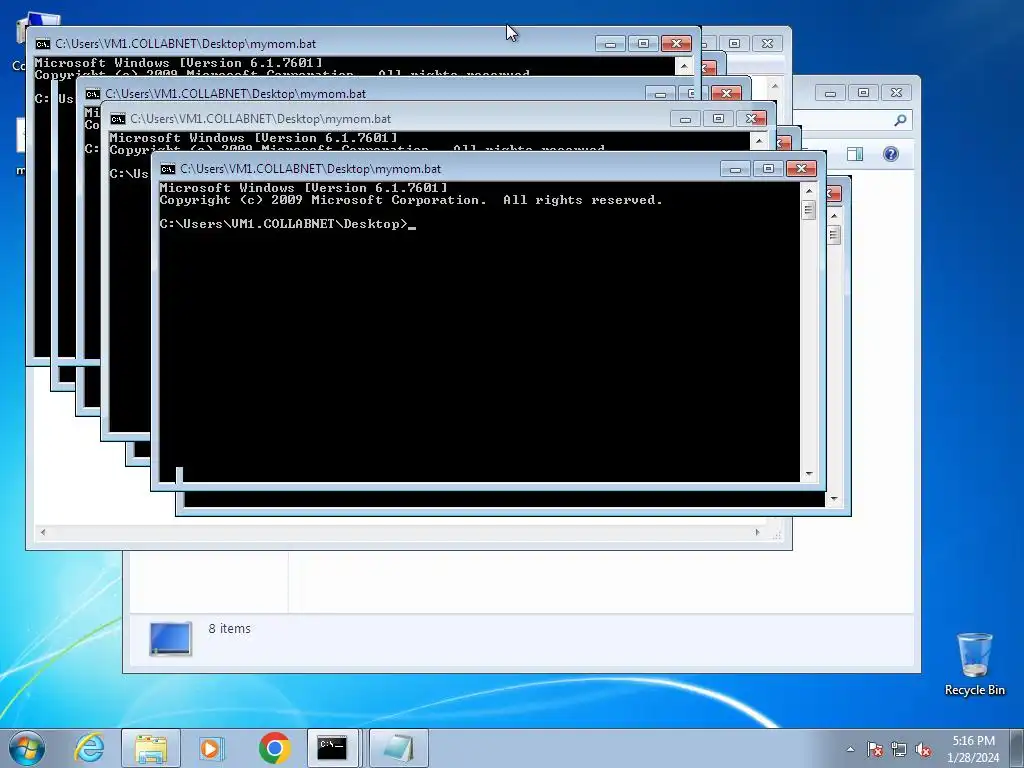This screenshot has width=1024, height=768.
Task: Close the frontmost mymom.bat command window
Action: [801, 169]
